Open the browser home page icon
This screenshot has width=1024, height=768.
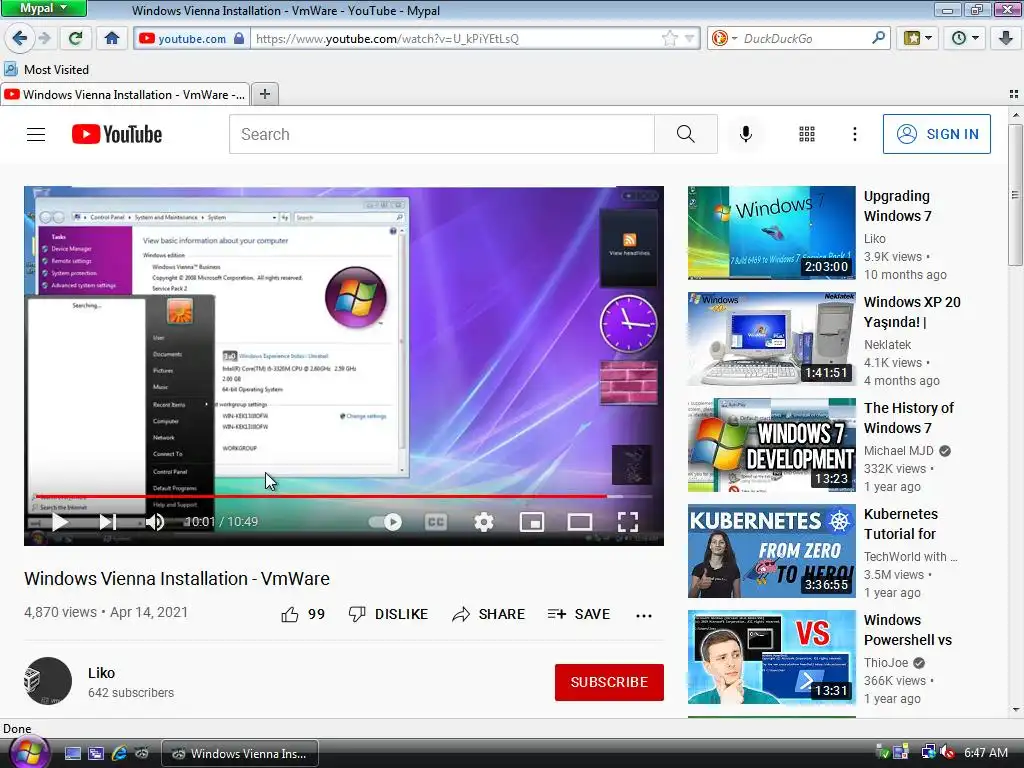[x=112, y=39]
